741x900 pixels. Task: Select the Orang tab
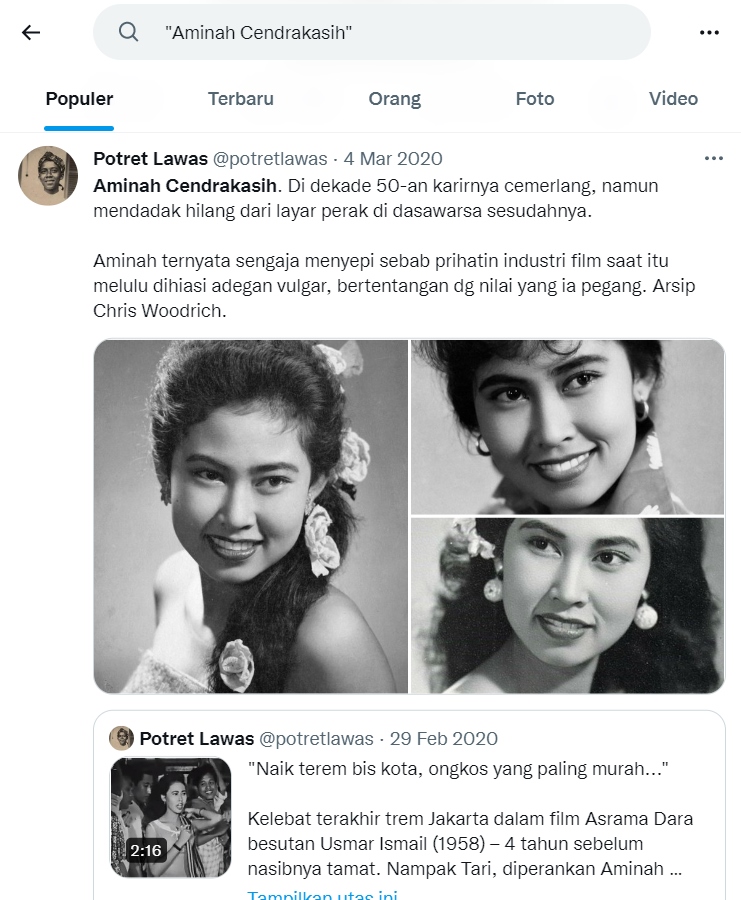[x=394, y=99]
